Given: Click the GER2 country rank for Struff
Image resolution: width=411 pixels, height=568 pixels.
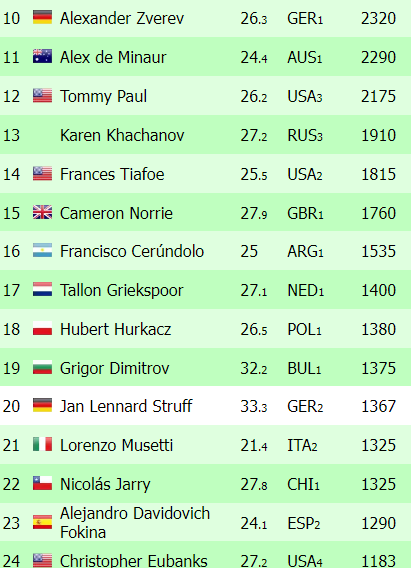Looking at the screenshot, I should [305, 406].
